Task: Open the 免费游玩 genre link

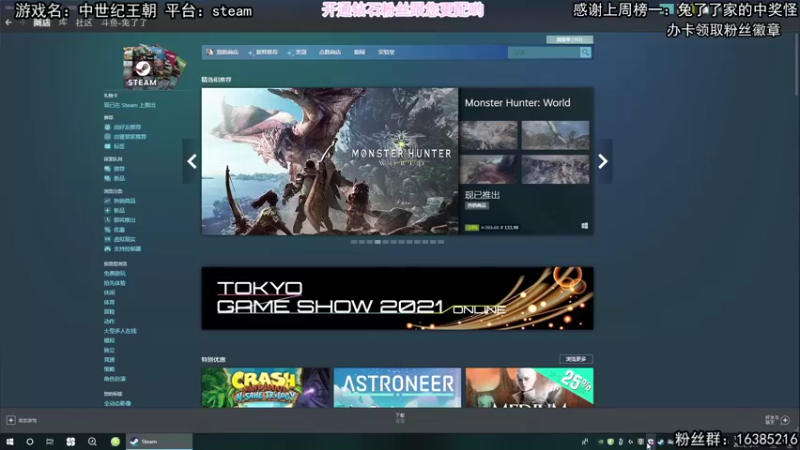Action: click(115, 273)
